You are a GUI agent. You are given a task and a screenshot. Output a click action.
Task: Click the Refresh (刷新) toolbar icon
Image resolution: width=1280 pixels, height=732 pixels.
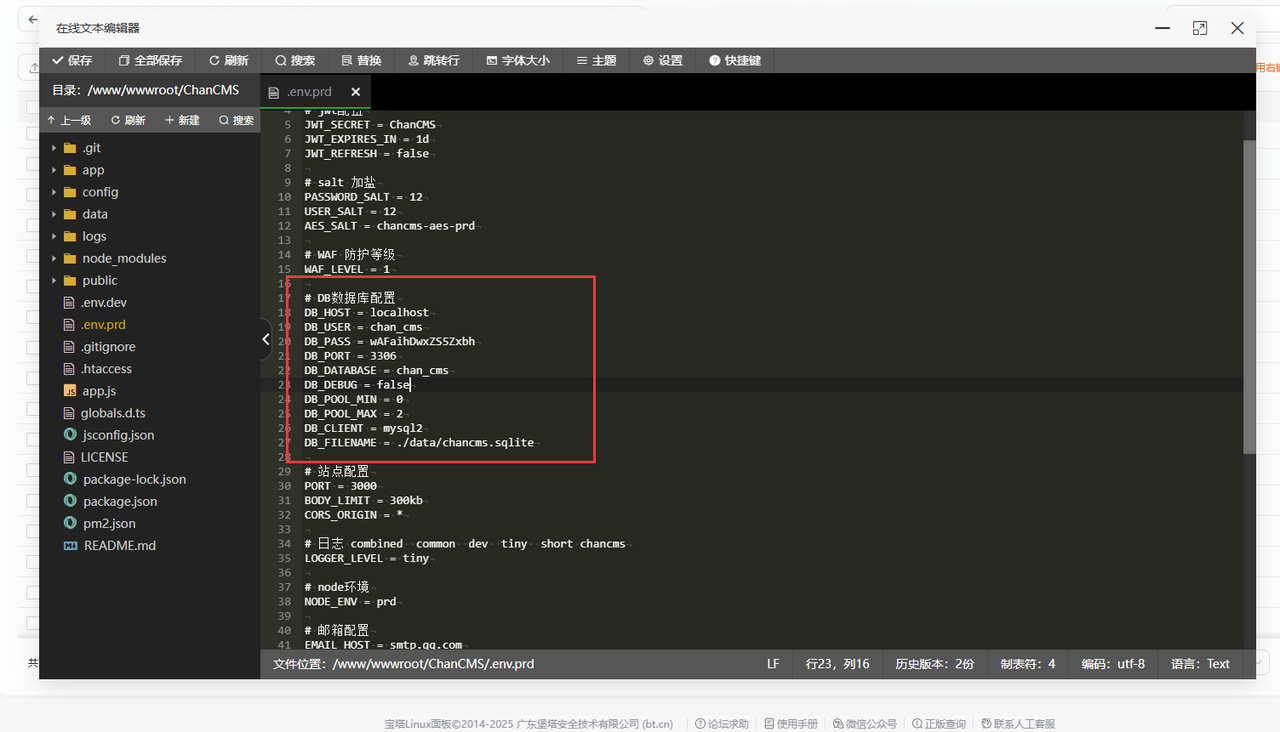coord(228,61)
